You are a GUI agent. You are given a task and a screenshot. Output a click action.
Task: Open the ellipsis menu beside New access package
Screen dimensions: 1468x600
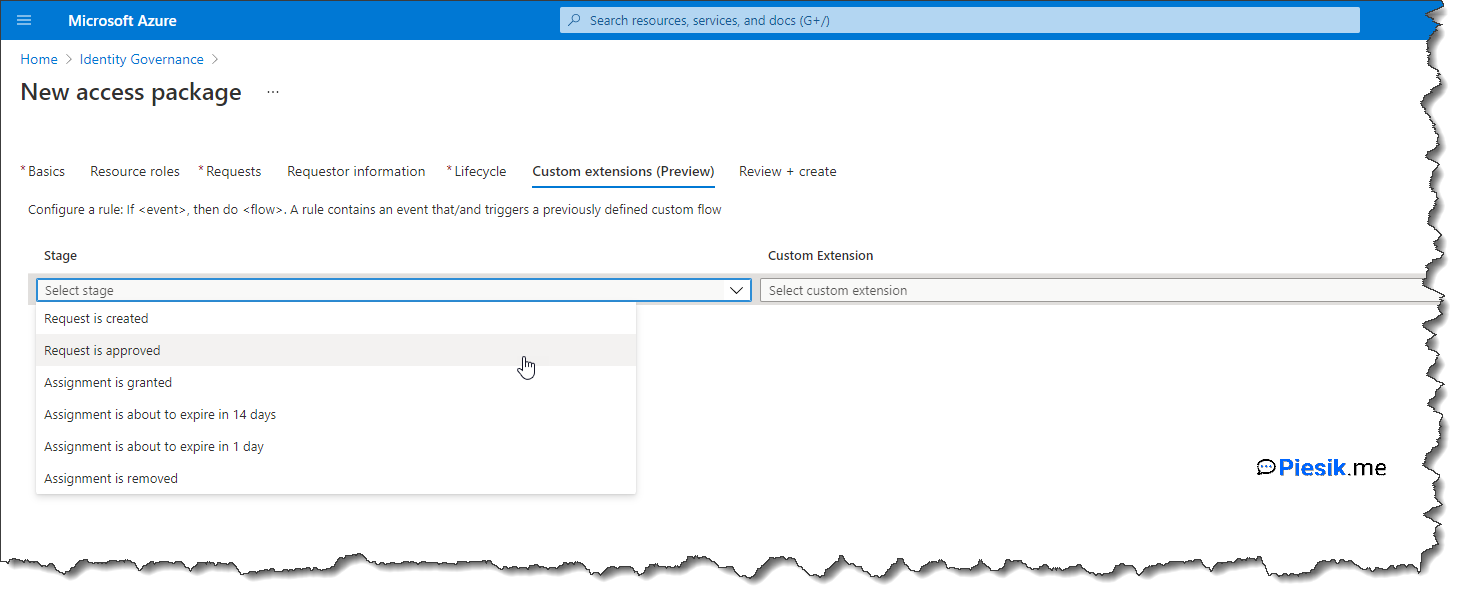(x=273, y=92)
